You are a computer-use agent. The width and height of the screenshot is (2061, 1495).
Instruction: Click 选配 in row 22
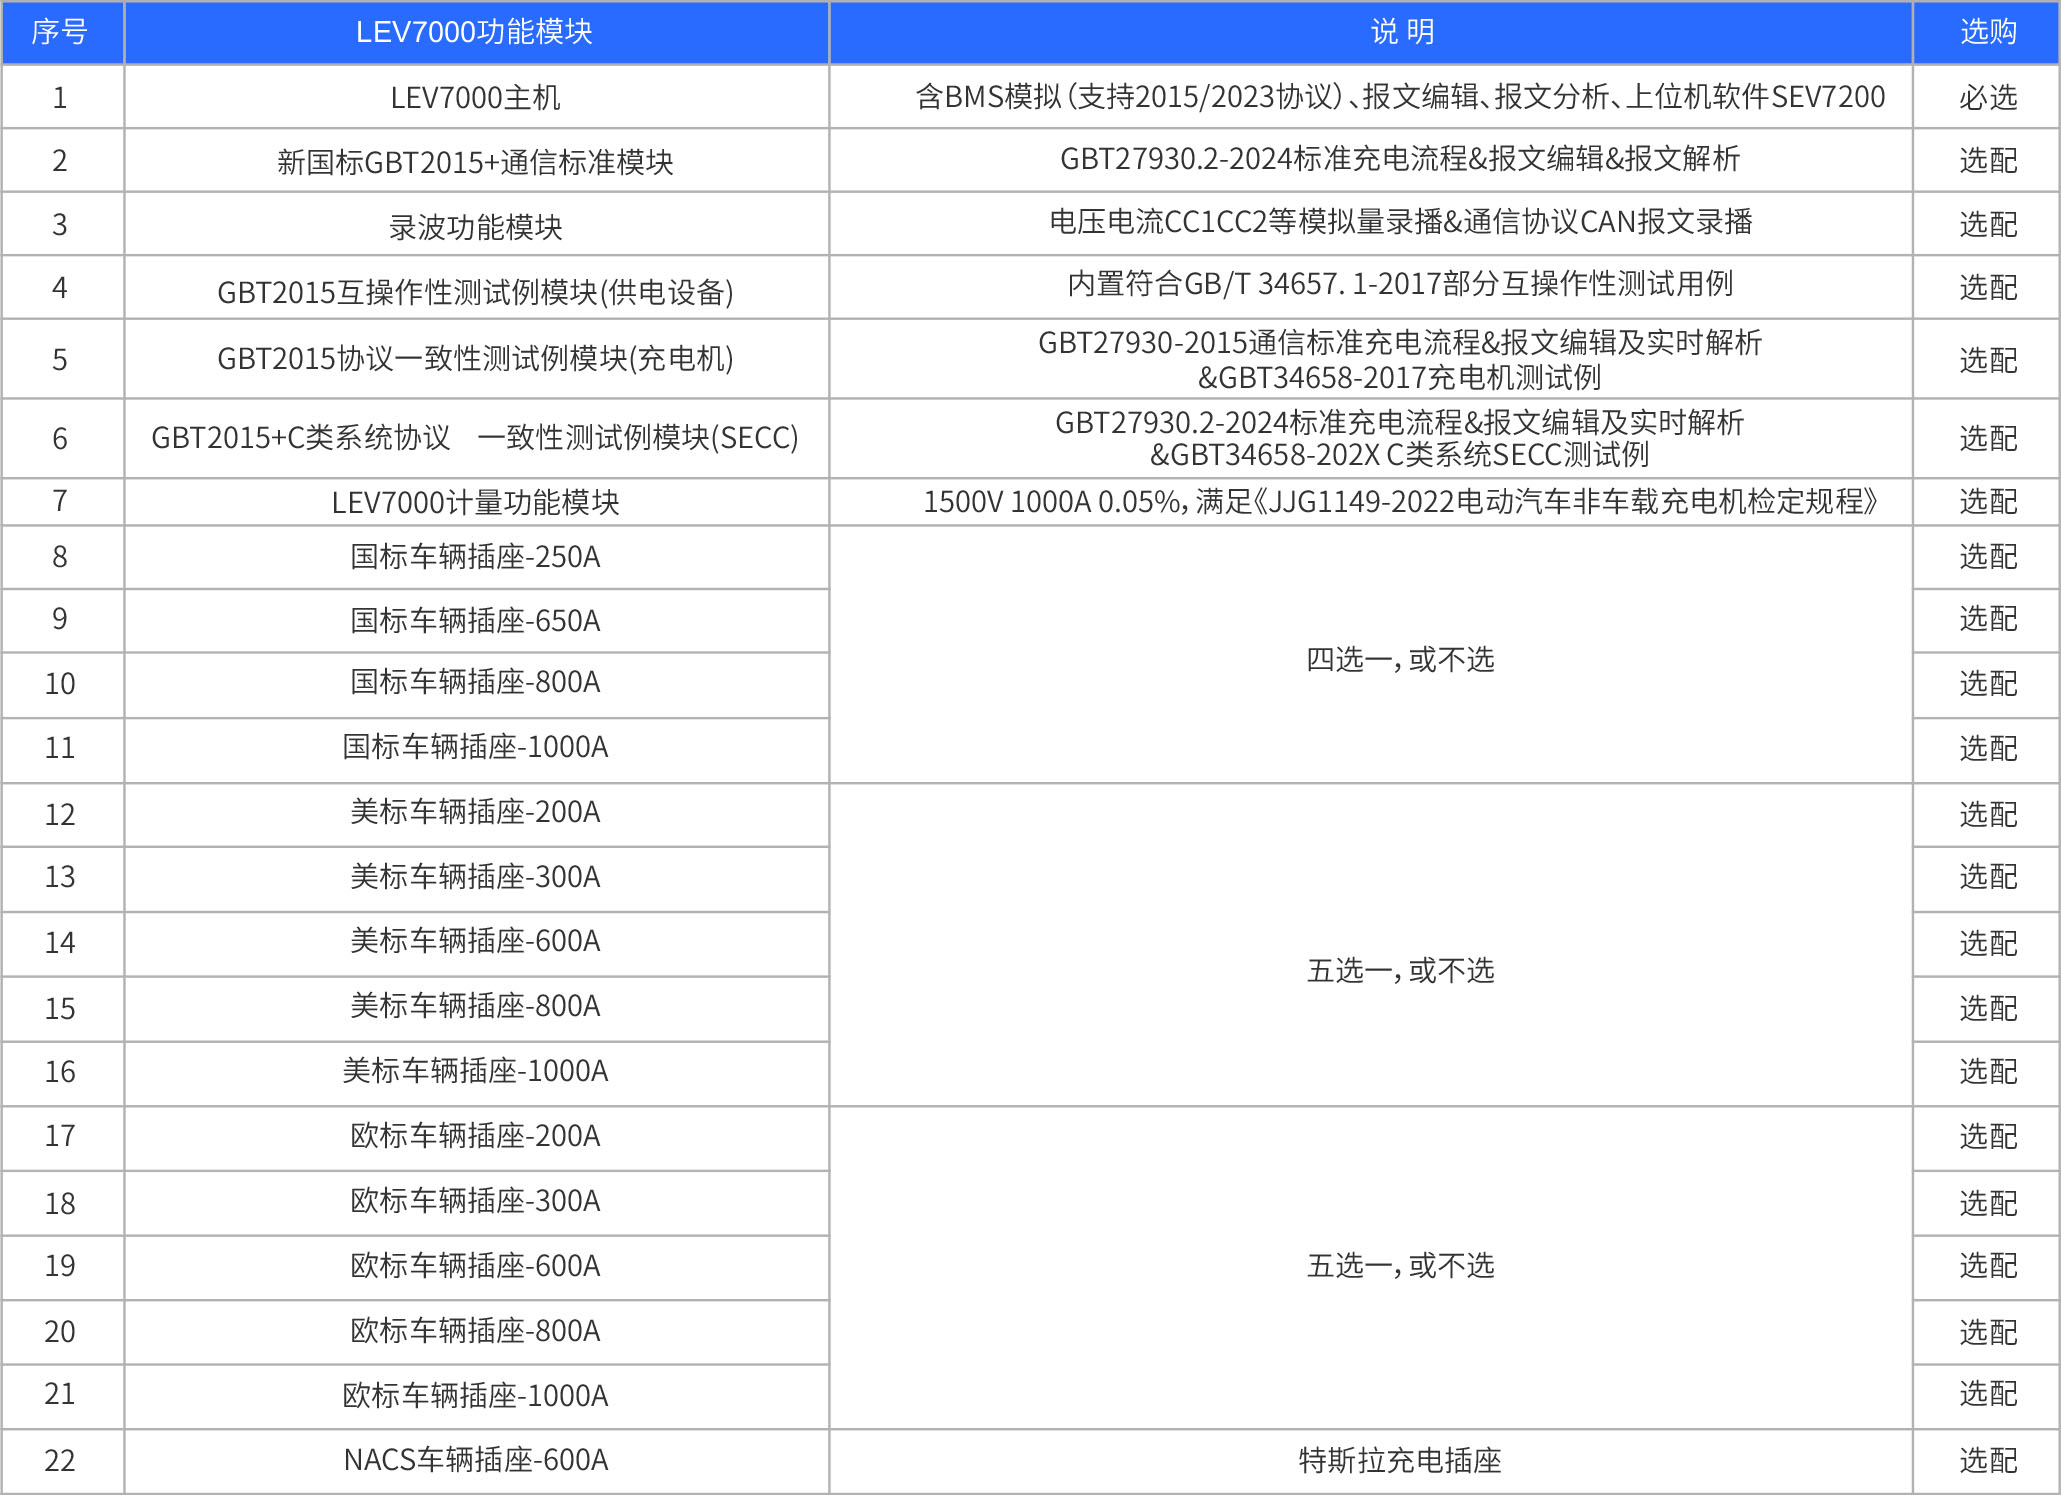(x=1987, y=1460)
